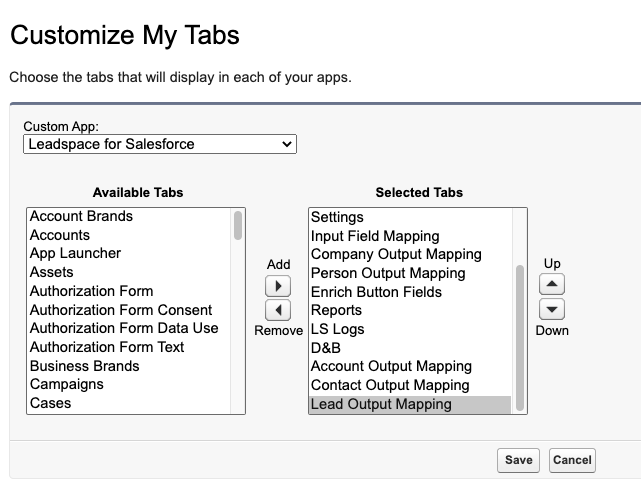Screen dimensions: 641x488
Task: Select Input Field Mapping tab entry
Action: 410,236
